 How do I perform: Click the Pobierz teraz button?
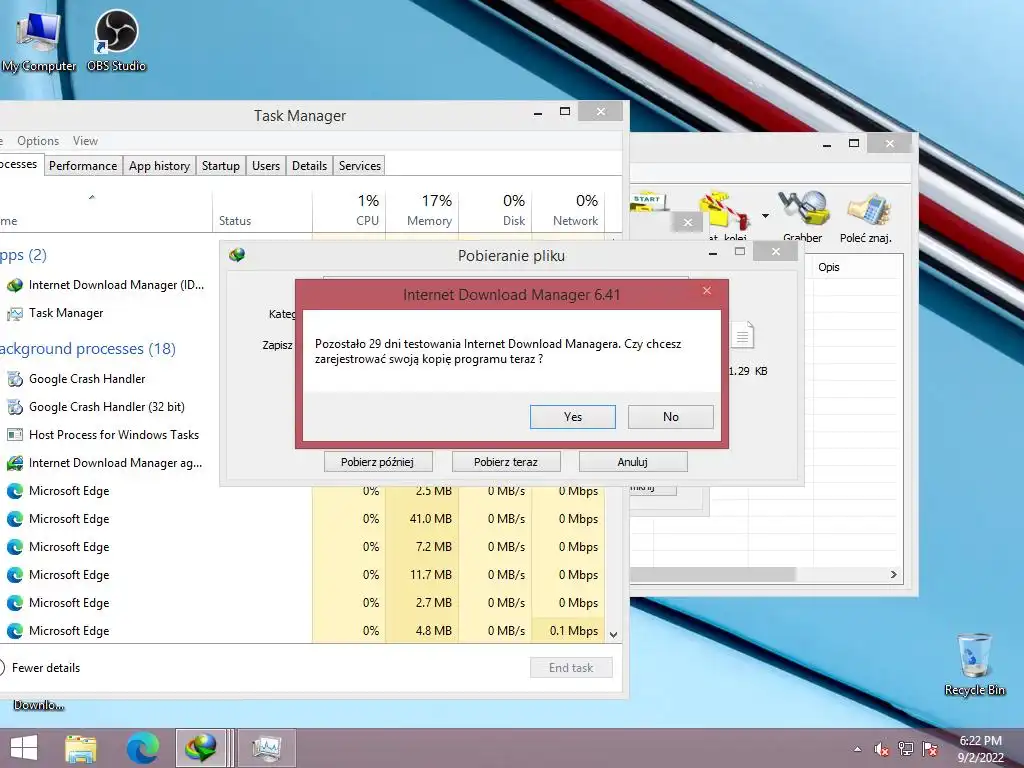[506, 462]
